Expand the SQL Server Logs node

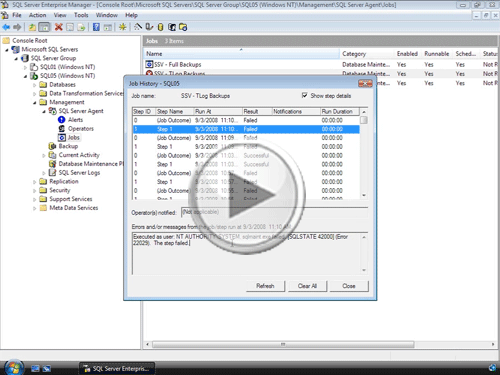(44, 173)
